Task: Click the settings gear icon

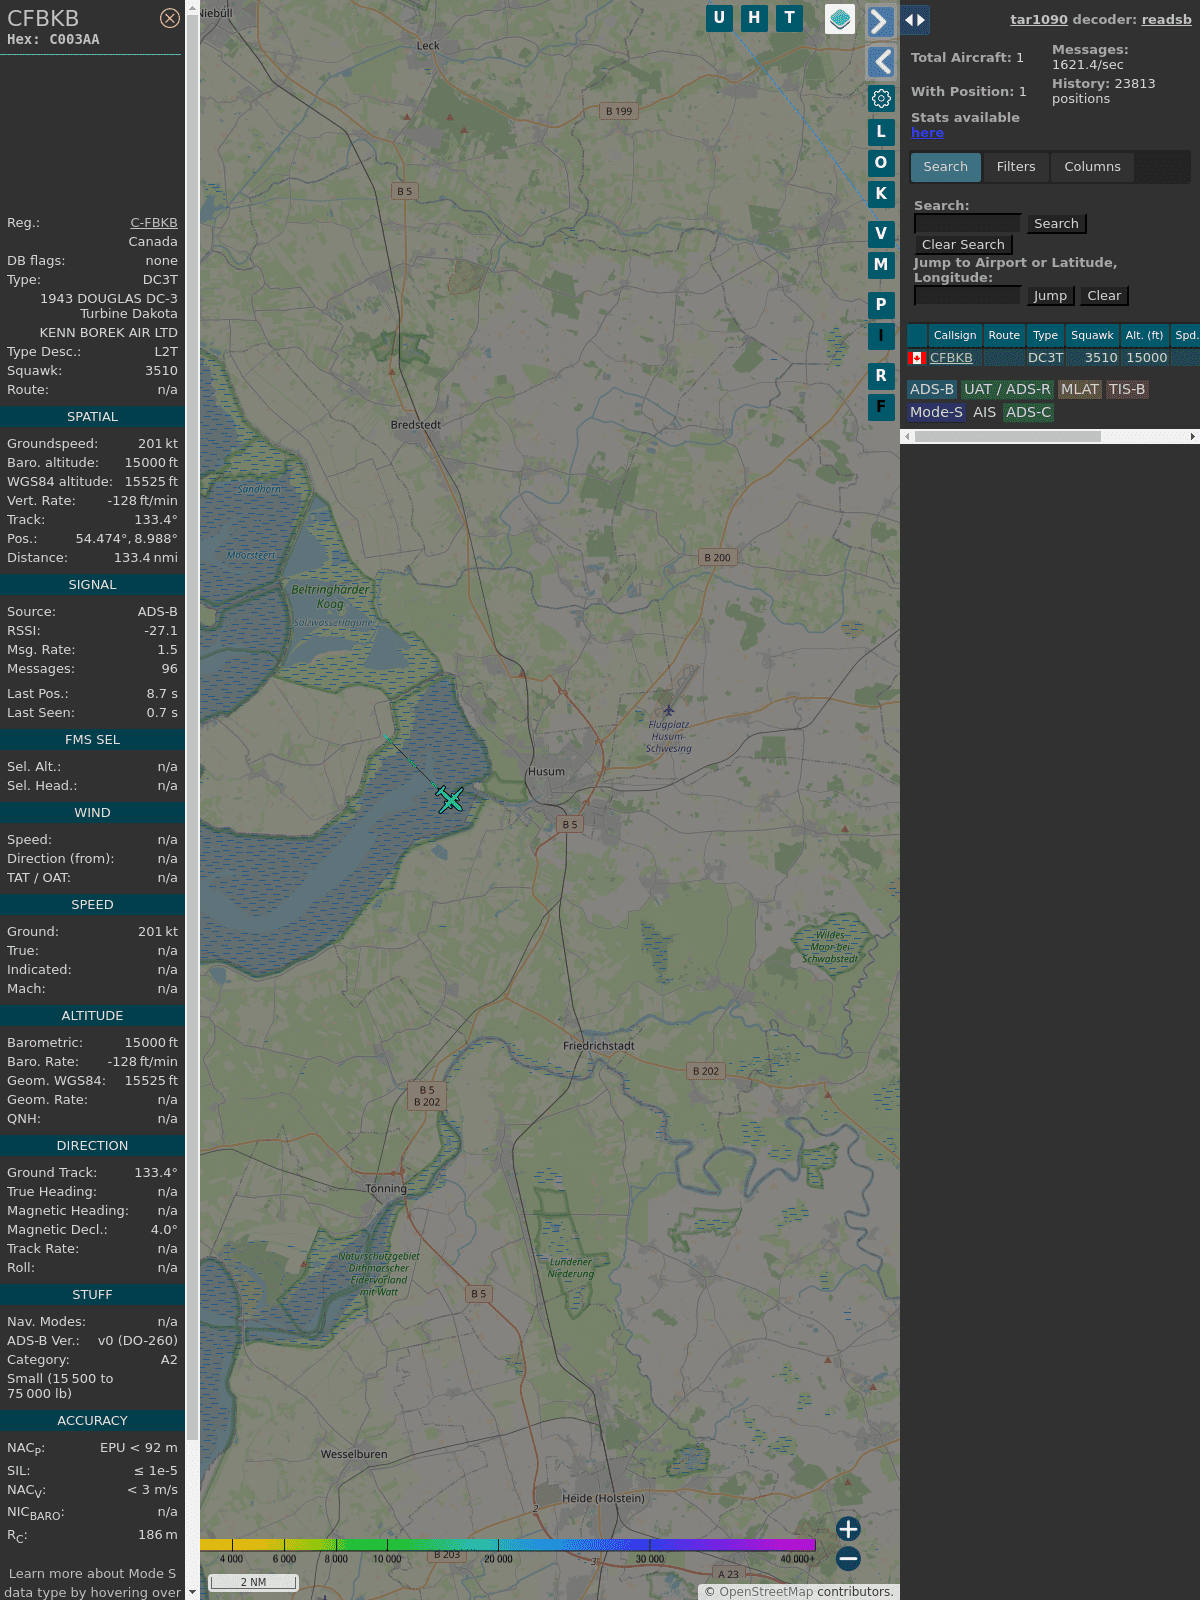Action: click(x=881, y=98)
